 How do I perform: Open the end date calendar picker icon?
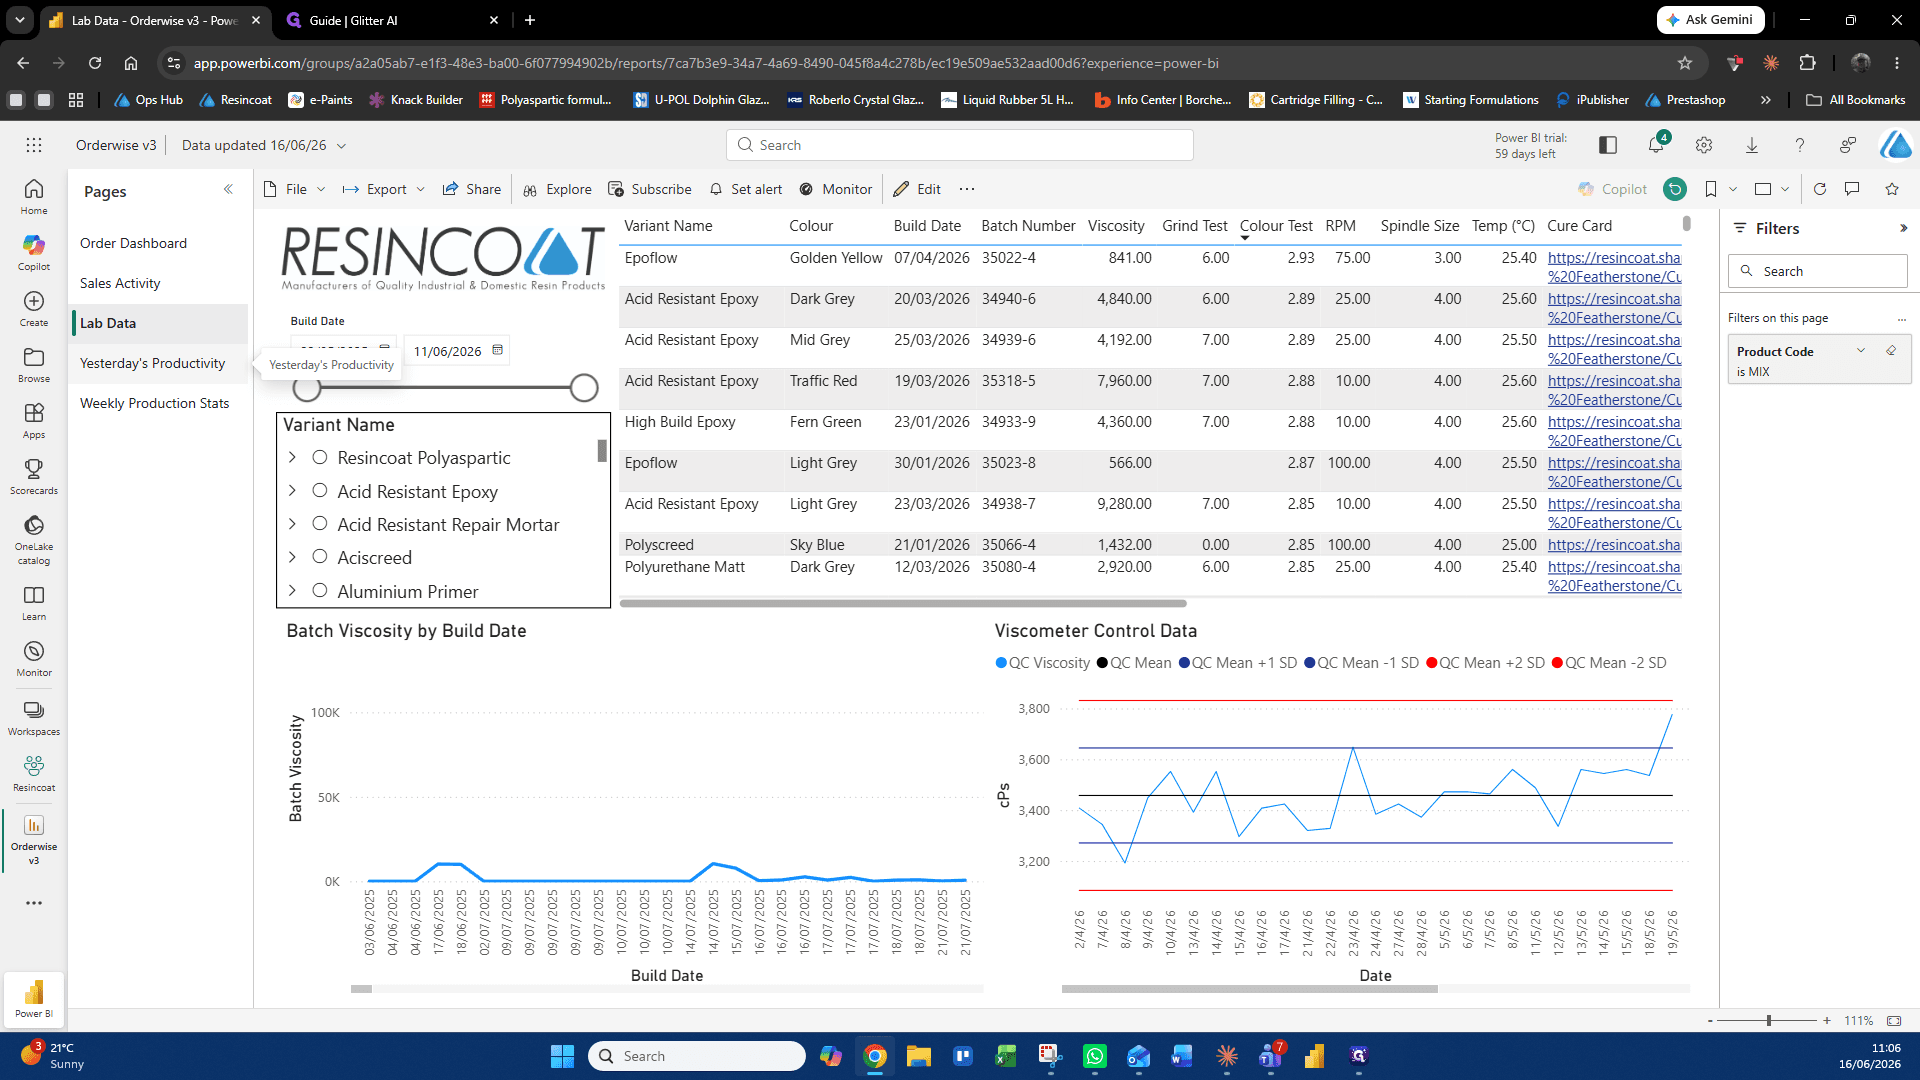(497, 350)
